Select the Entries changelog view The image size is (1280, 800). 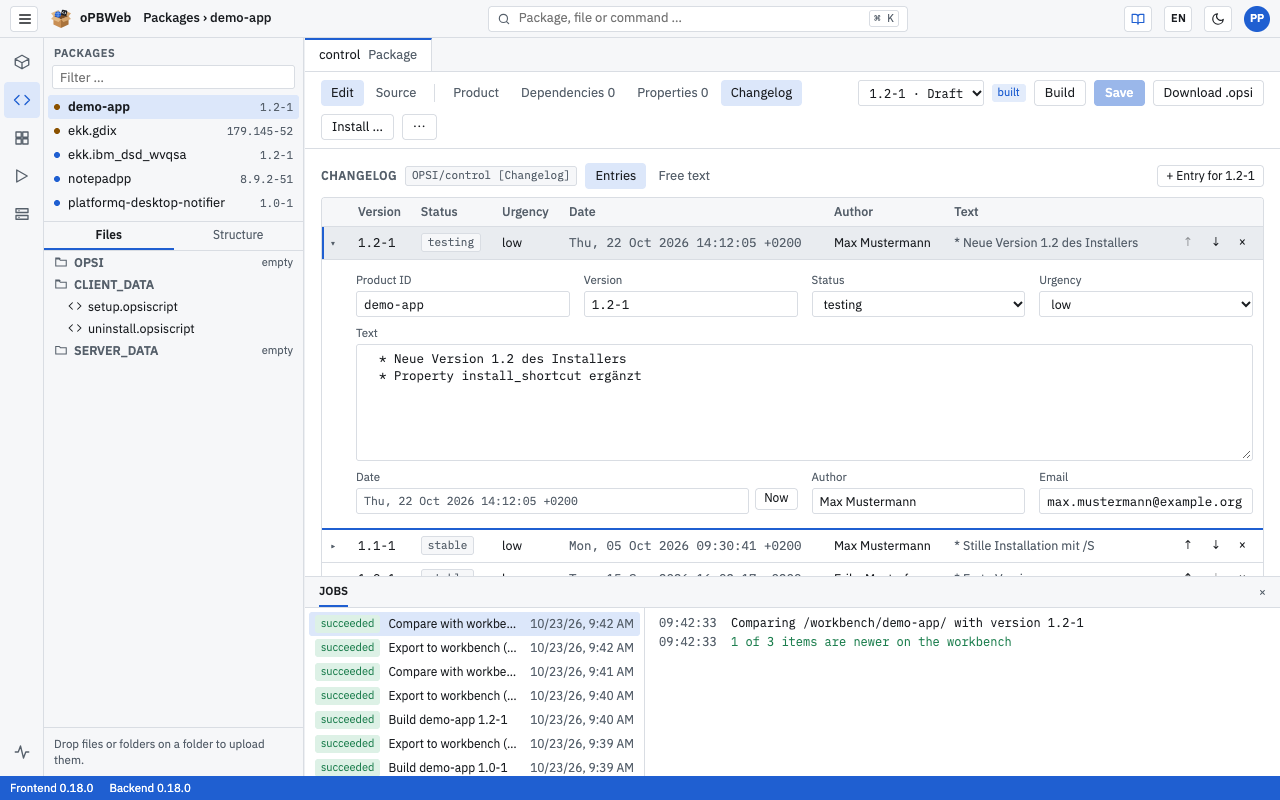(x=615, y=176)
